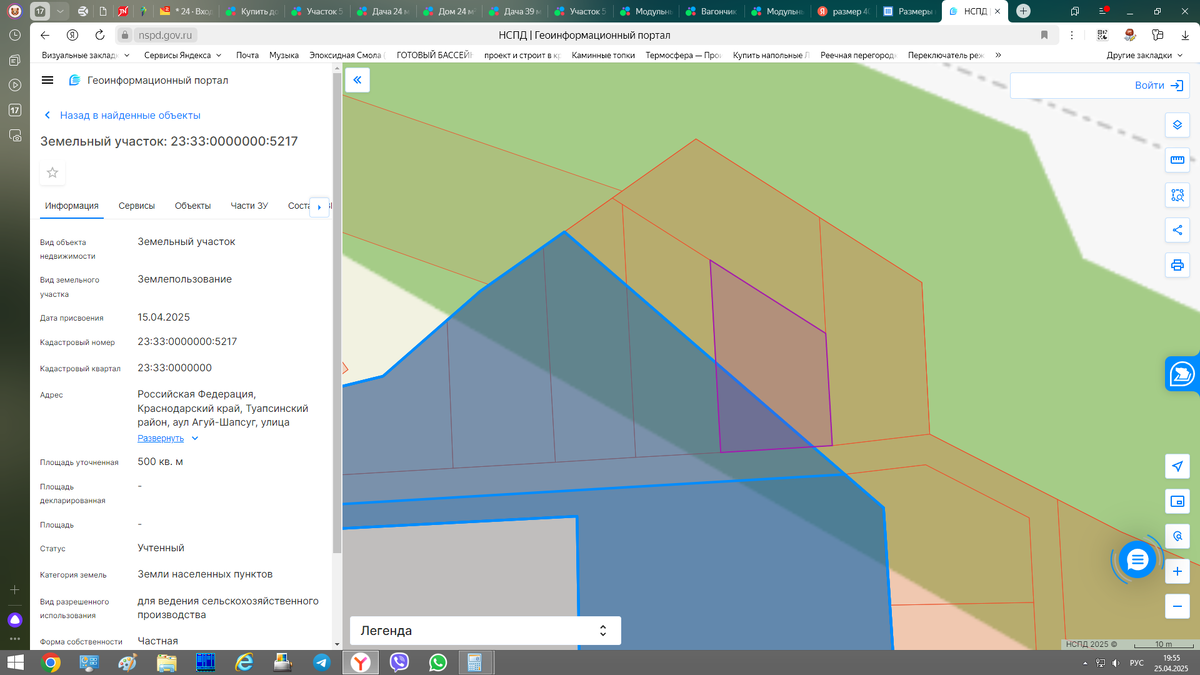The image size is (1200, 675).
Task: Open the Легенда dropdown
Action: tap(486, 630)
